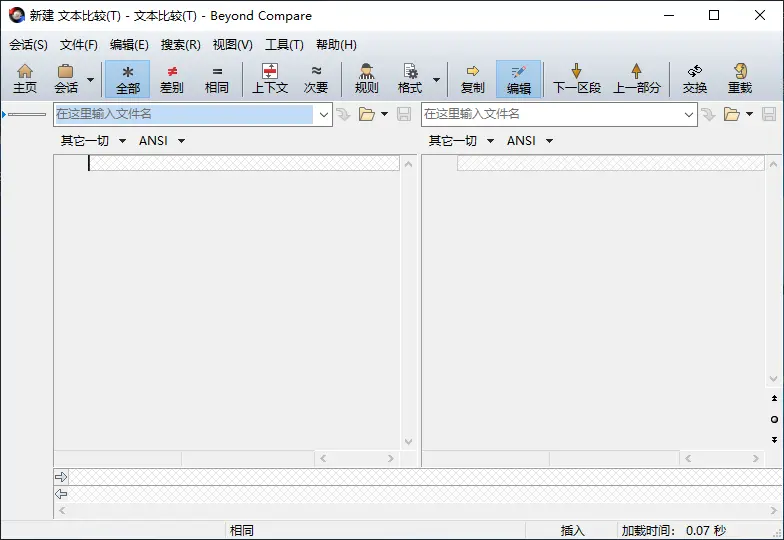Click the 复制 (Copy) arrow icon
Image resolution: width=784 pixels, height=540 pixels.
pos(472,78)
